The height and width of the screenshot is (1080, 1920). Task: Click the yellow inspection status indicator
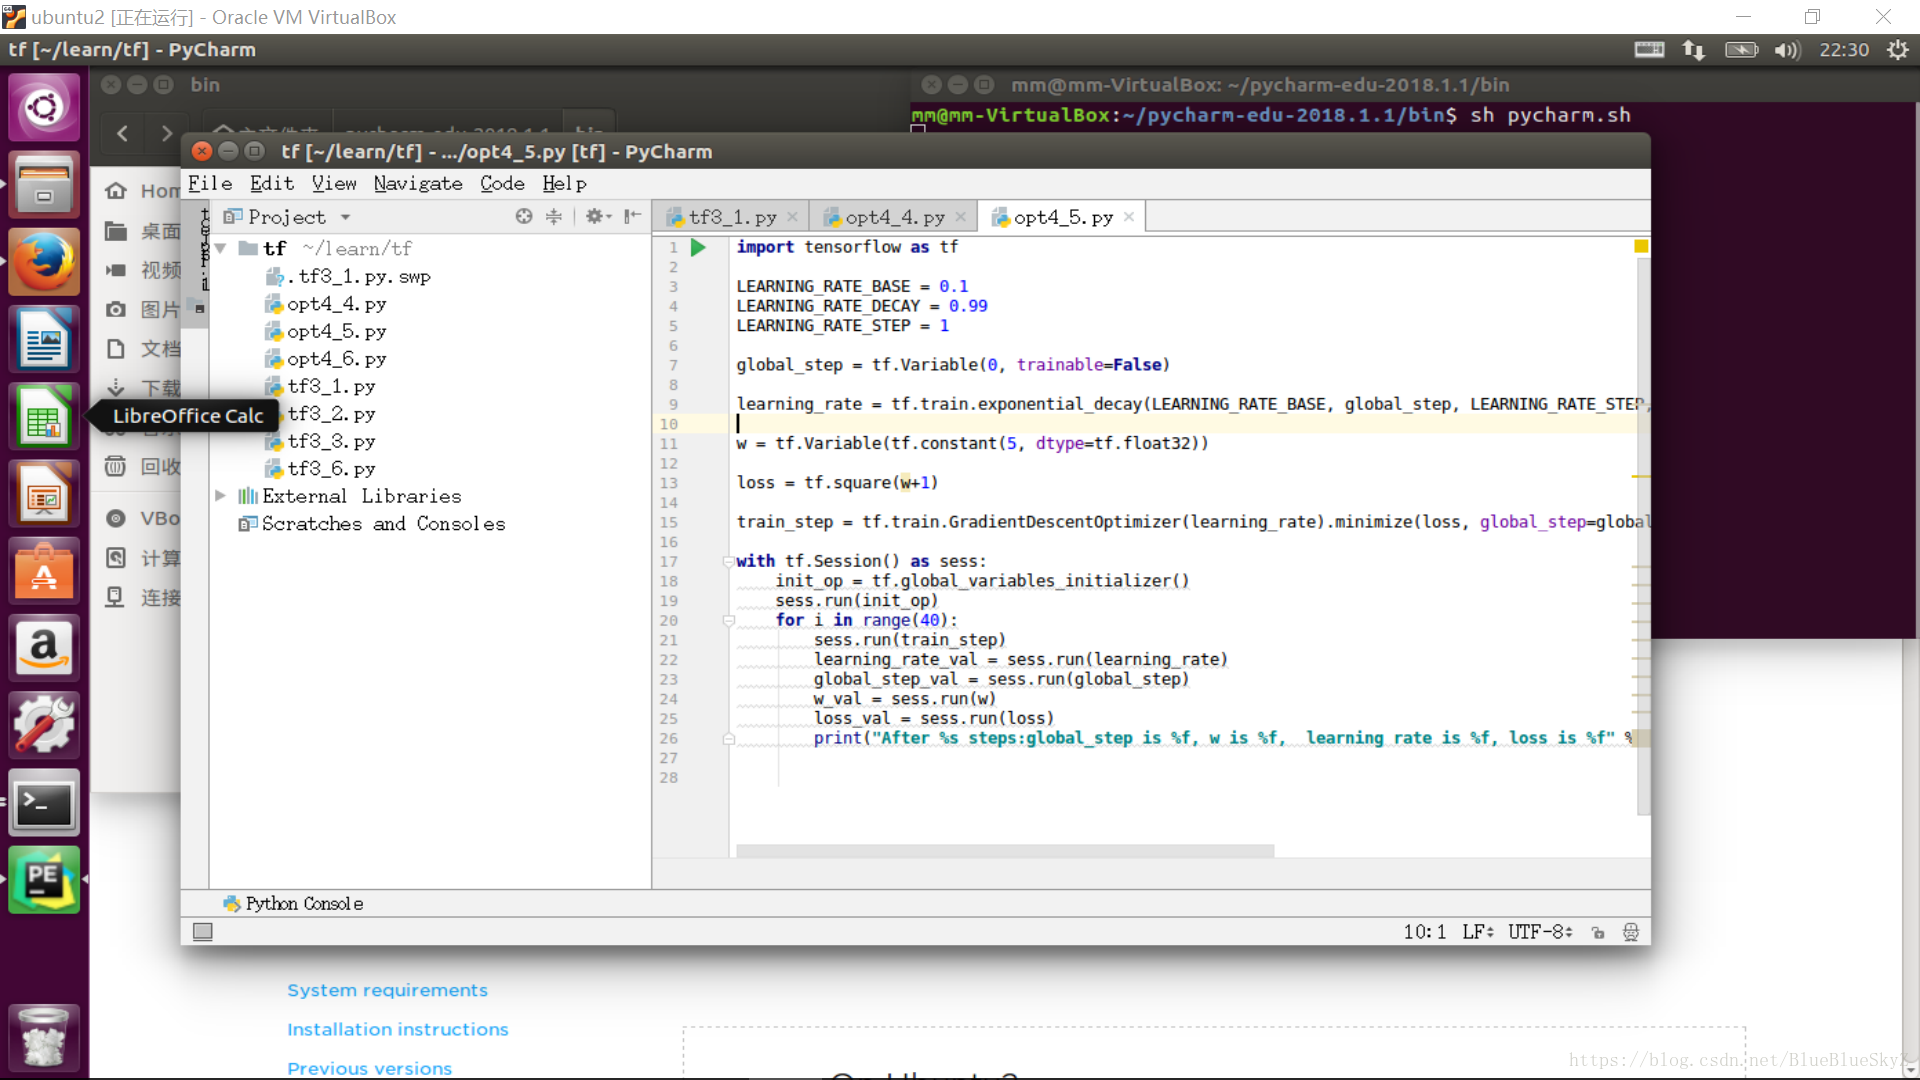(1641, 246)
